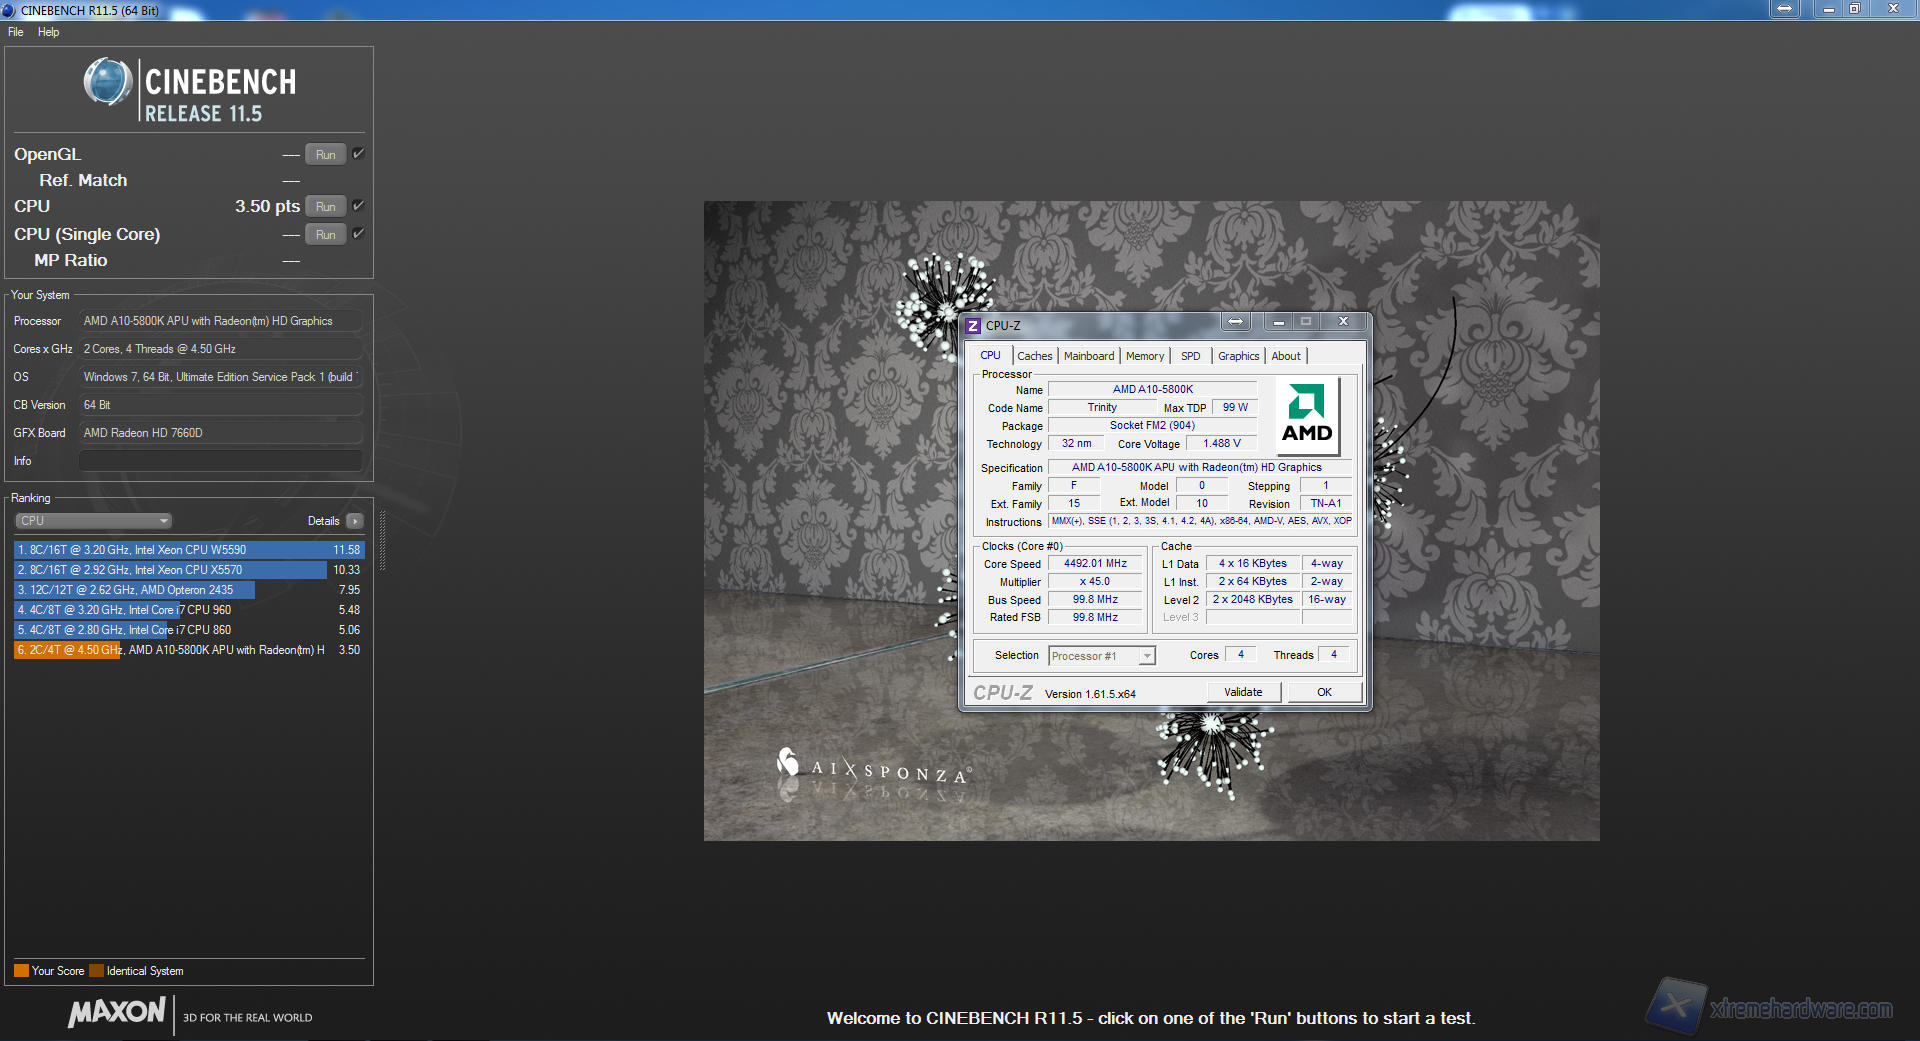1920x1041 pixels.
Task: Switch to the Memory tab in CPU-Z
Action: [x=1144, y=356]
